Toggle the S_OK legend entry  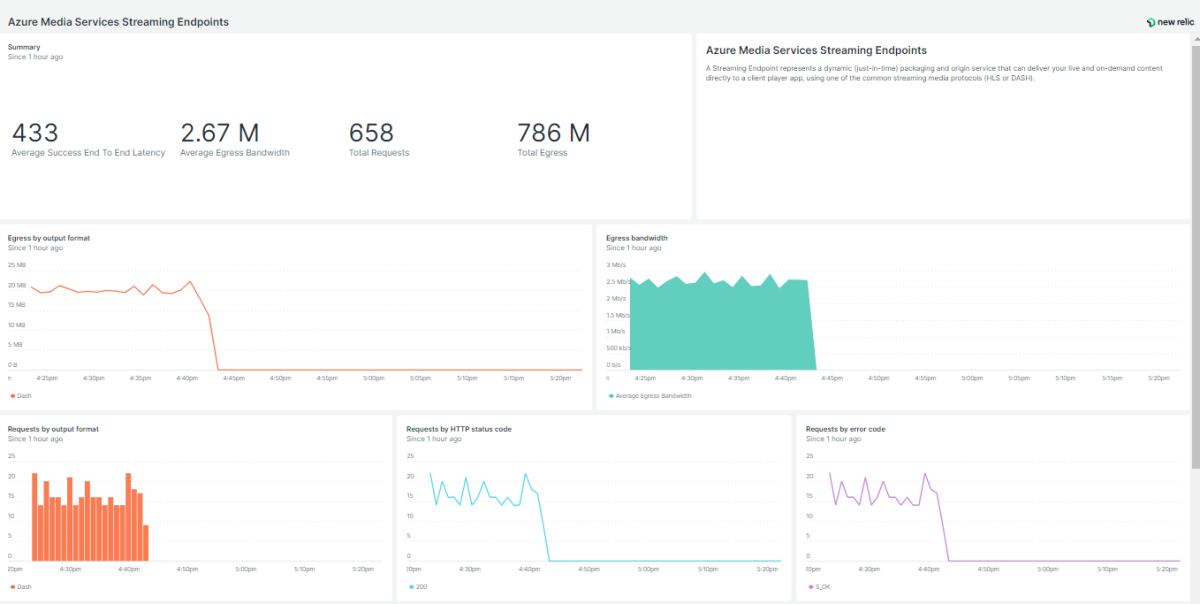[820, 587]
